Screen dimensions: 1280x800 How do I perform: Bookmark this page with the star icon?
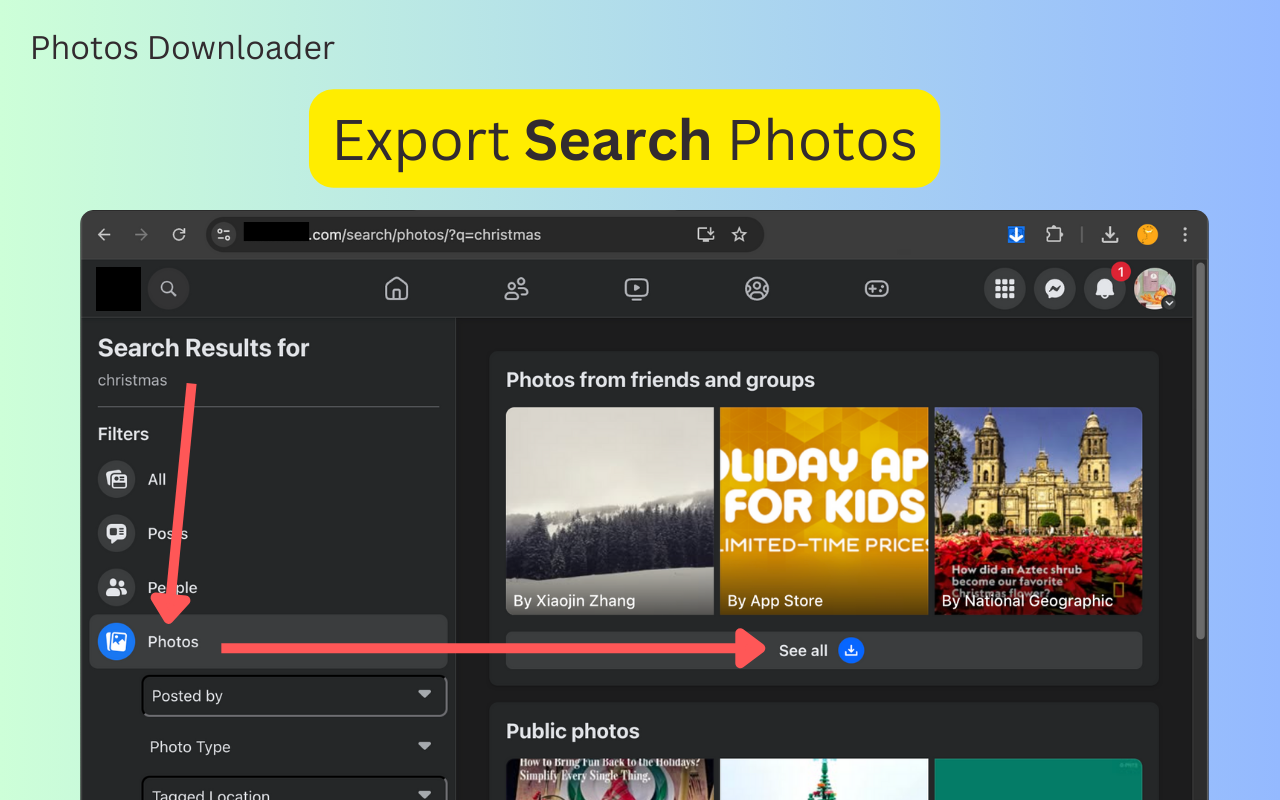[x=739, y=234]
